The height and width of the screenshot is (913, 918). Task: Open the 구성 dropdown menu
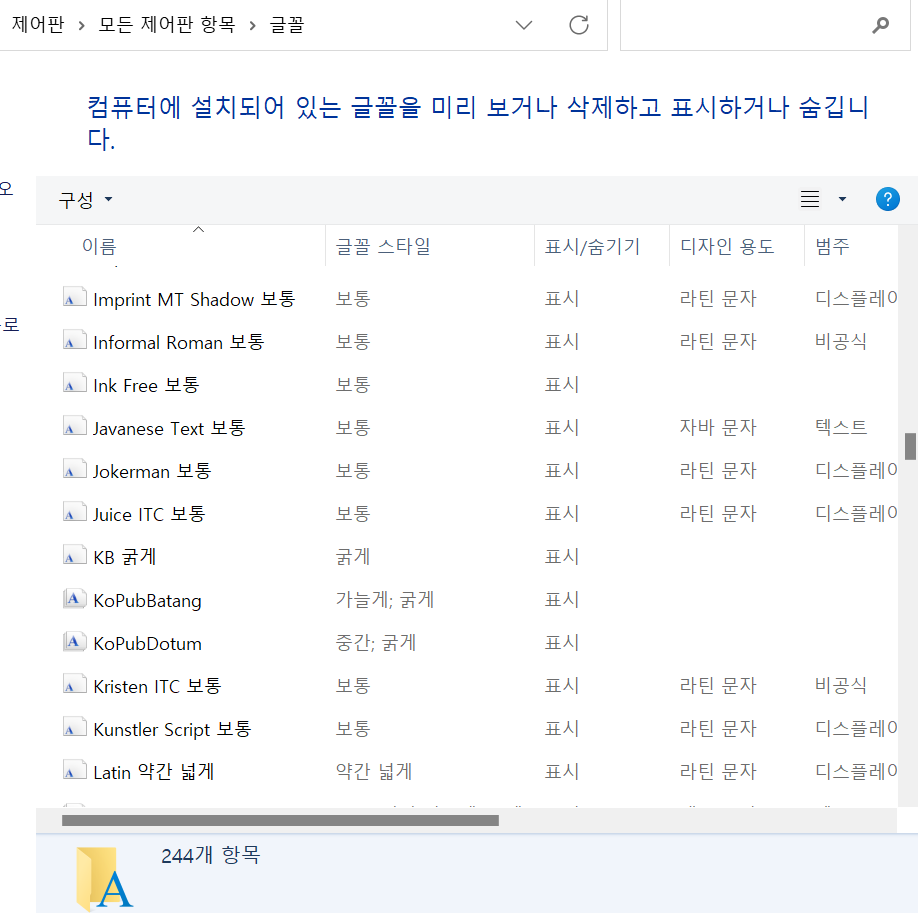coord(85,199)
